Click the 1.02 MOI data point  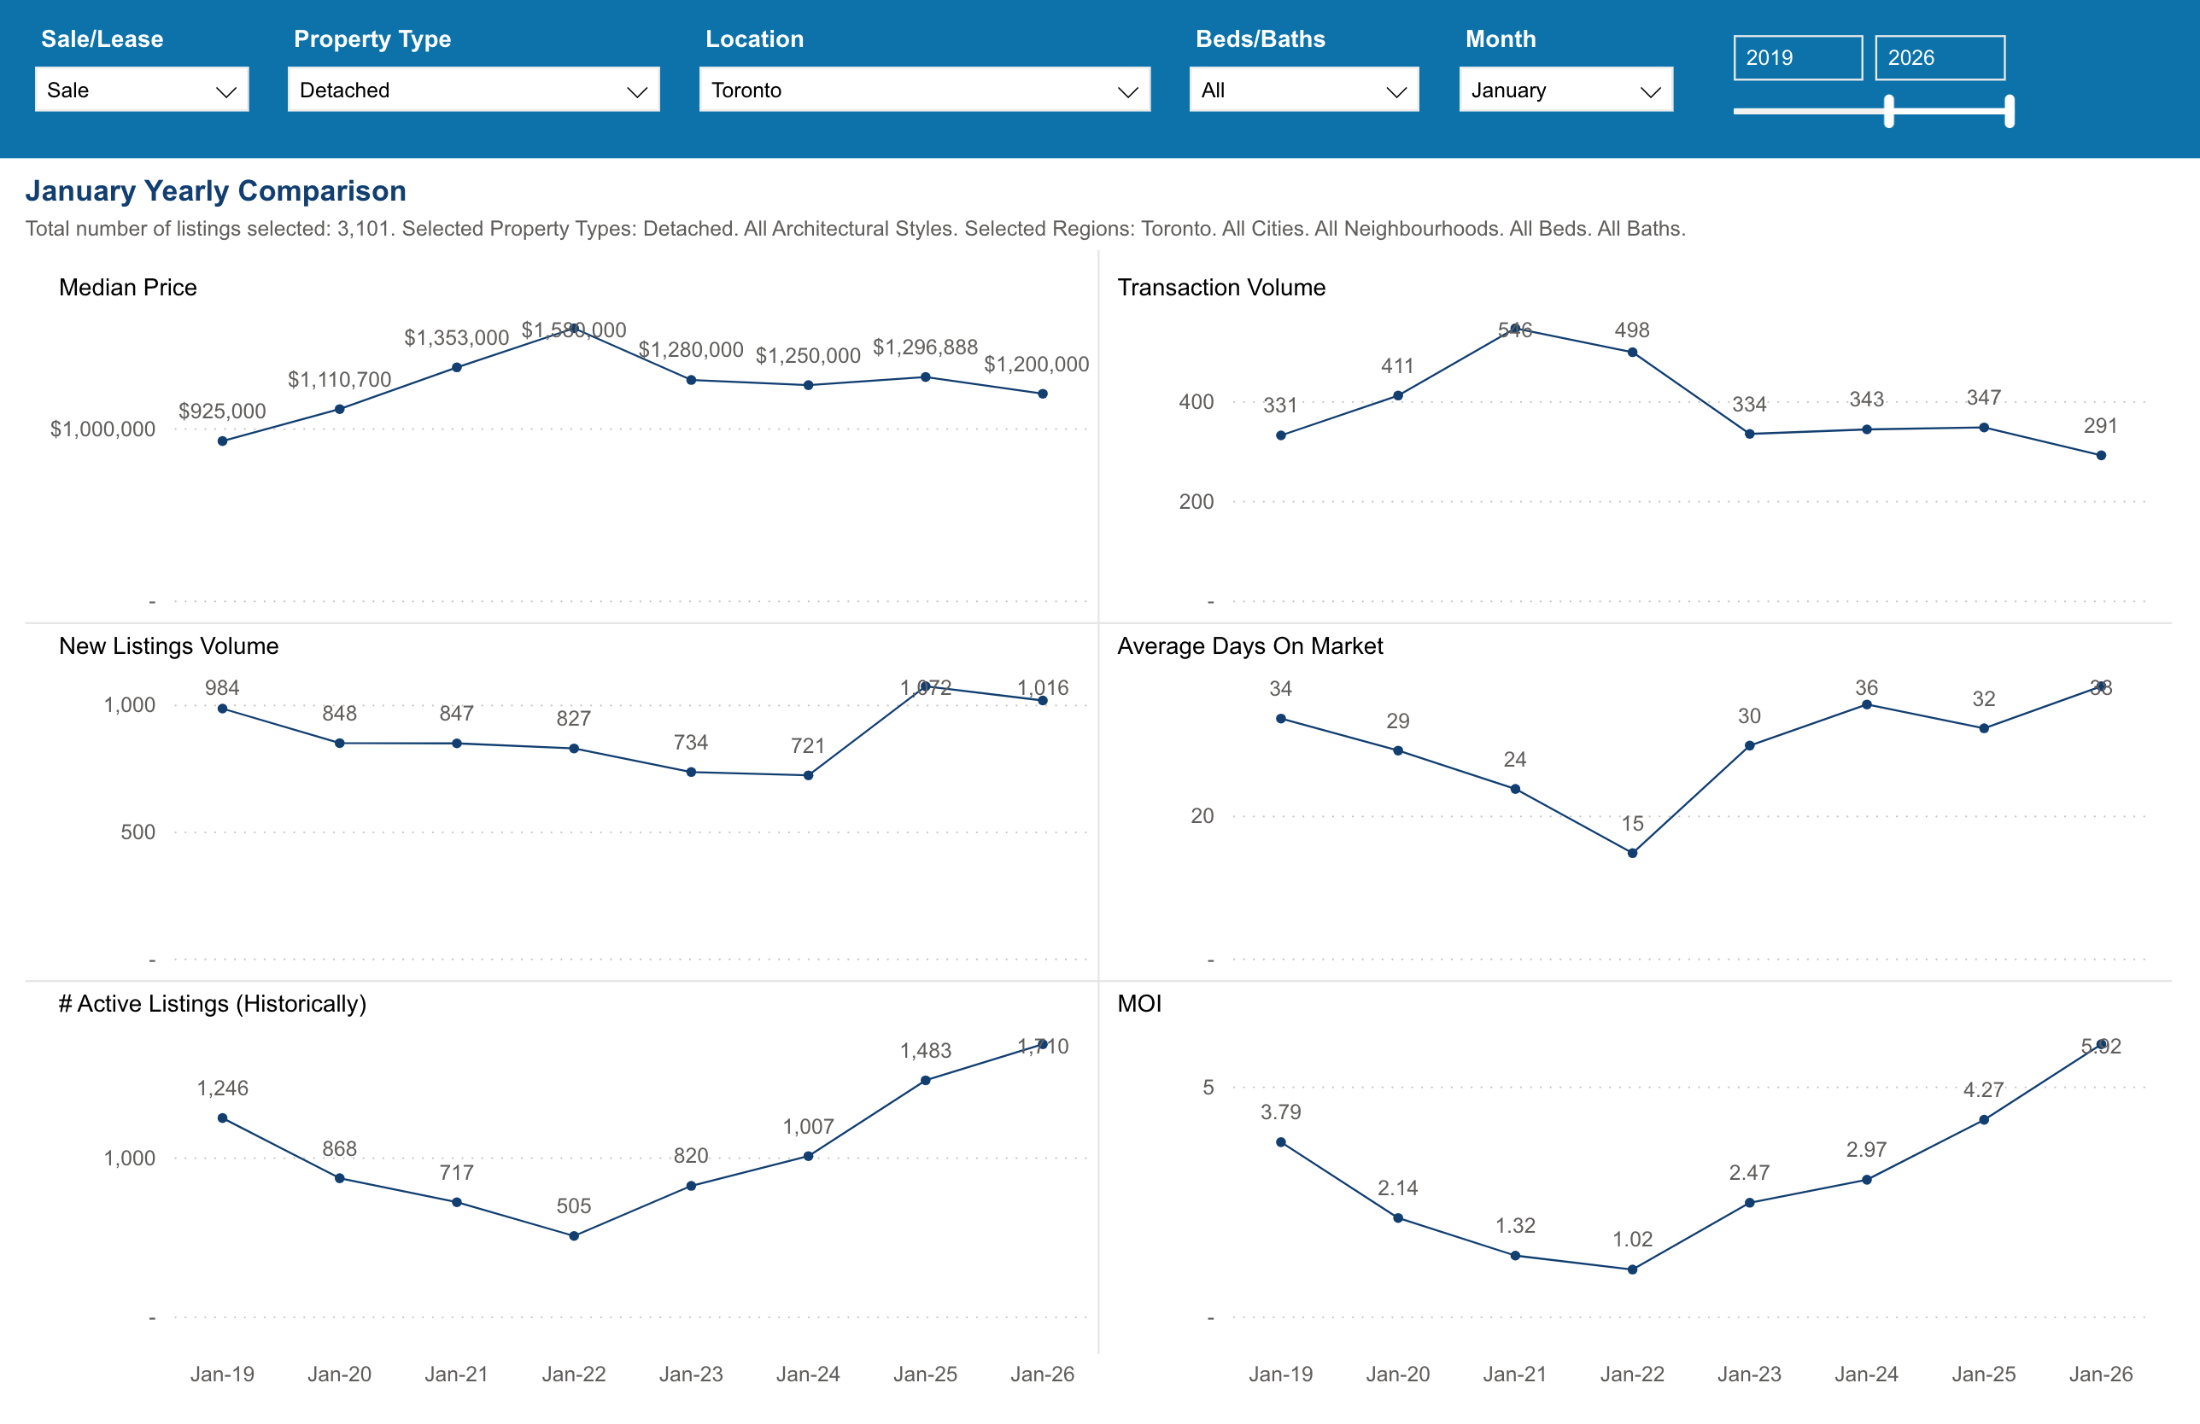[1632, 1270]
